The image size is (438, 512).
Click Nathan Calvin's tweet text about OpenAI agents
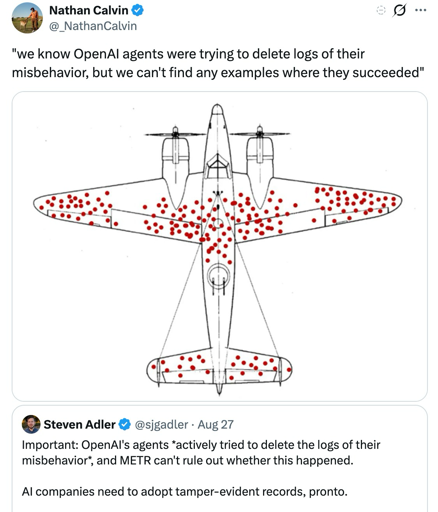(x=218, y=63)
